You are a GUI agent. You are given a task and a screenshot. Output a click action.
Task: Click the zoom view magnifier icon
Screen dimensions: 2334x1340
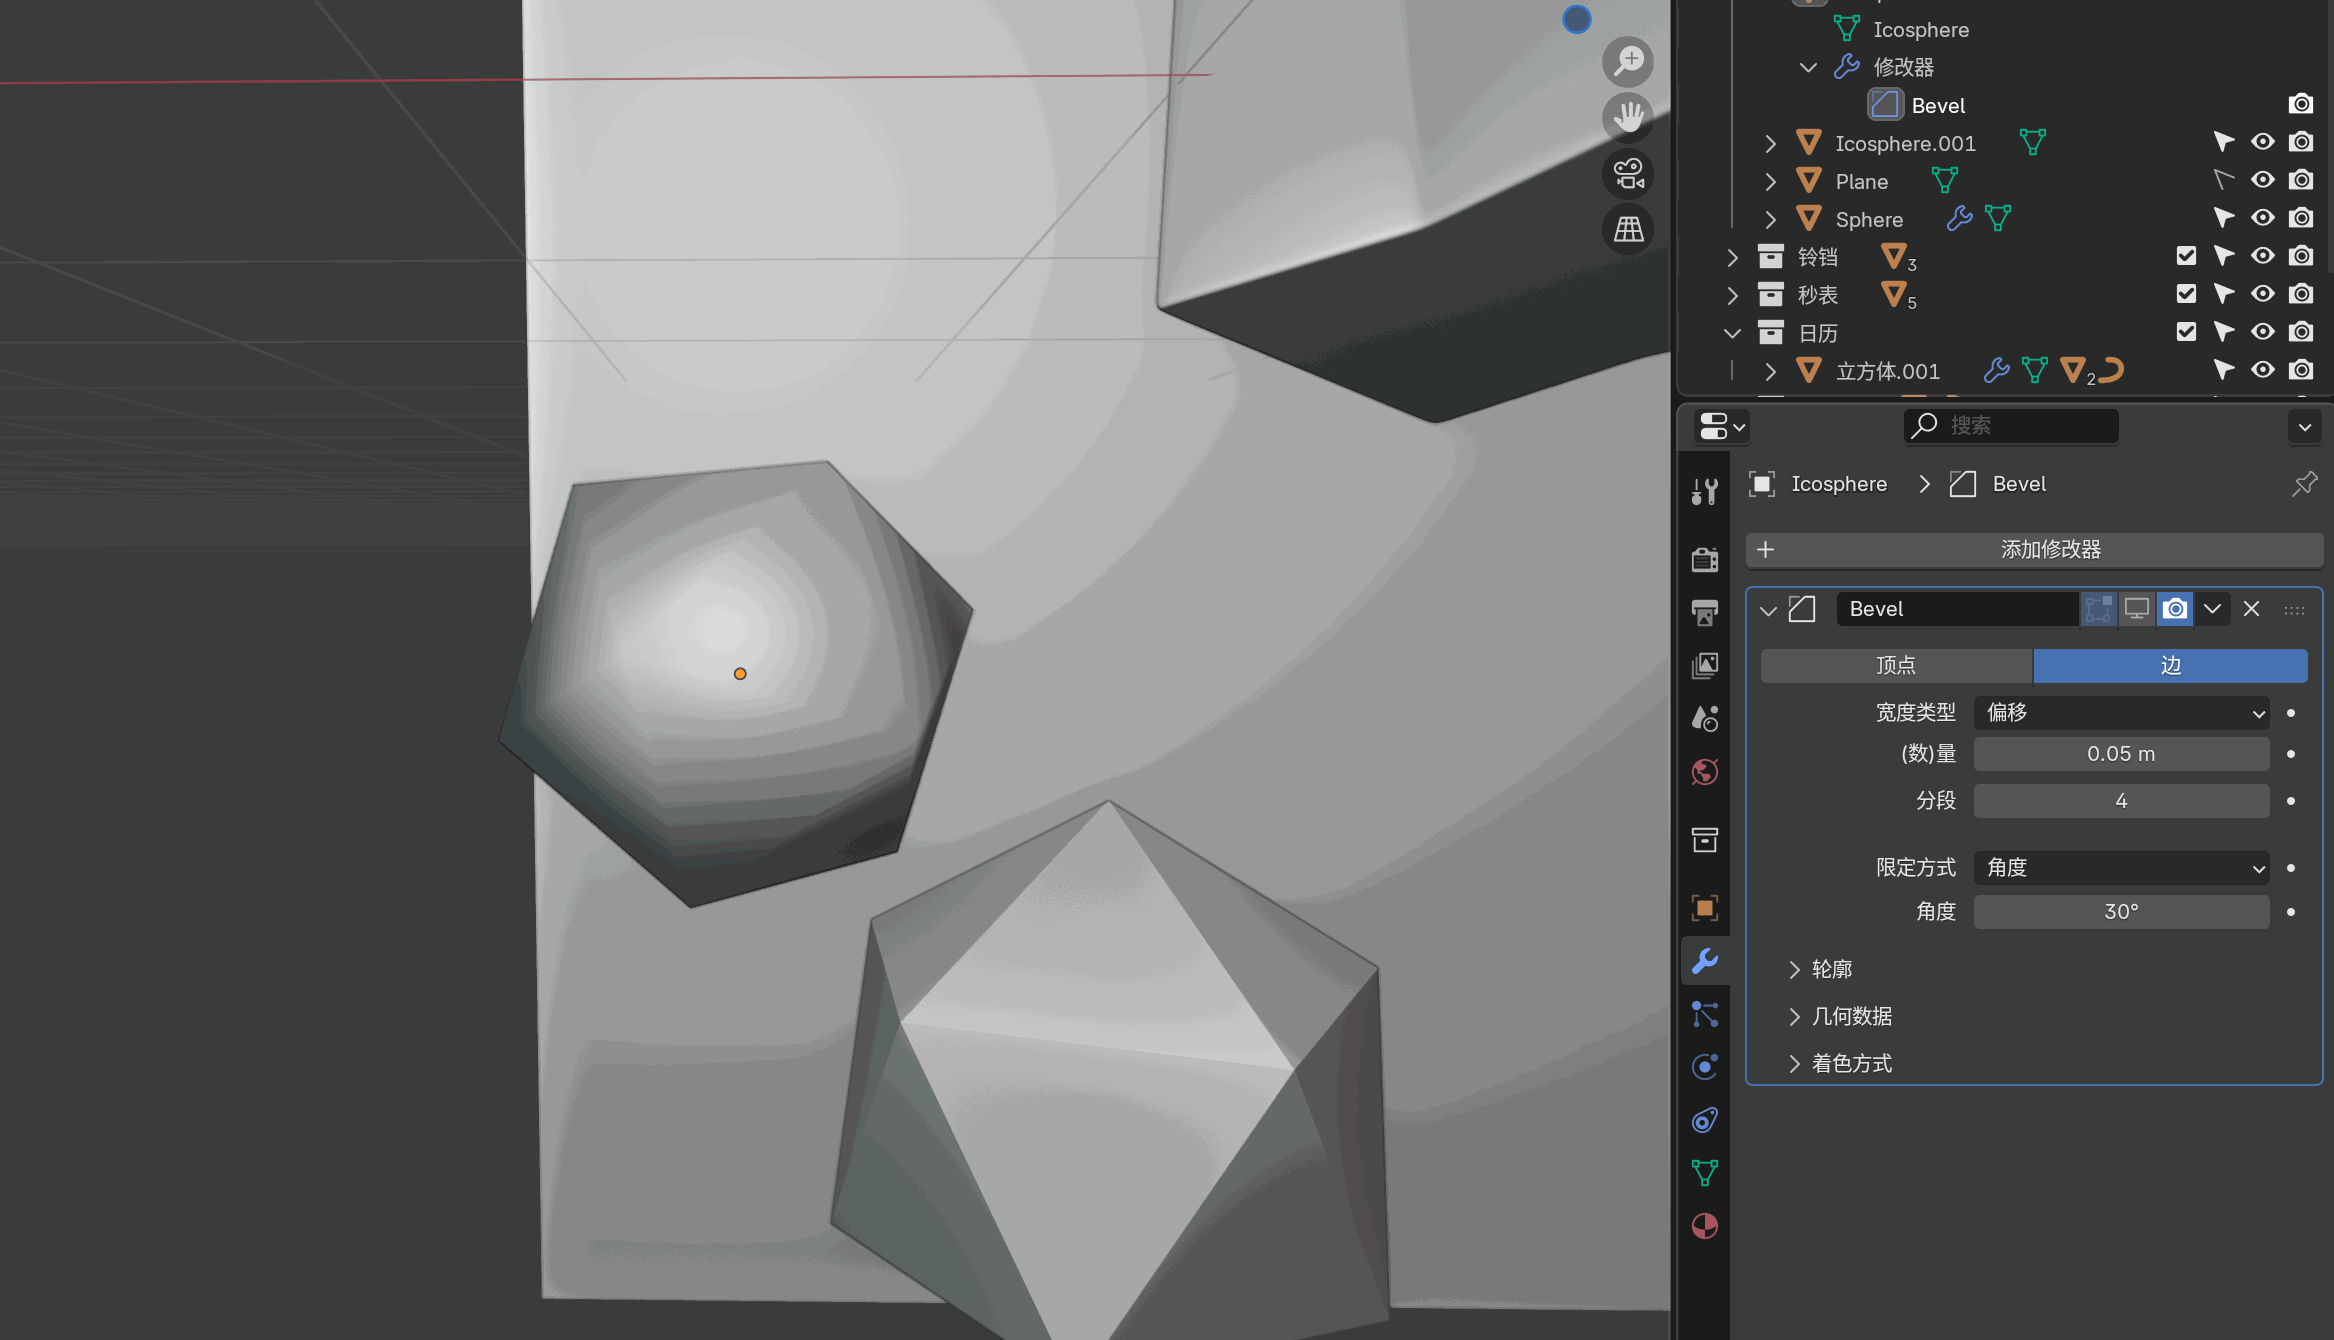click(x=1628, y=61)
